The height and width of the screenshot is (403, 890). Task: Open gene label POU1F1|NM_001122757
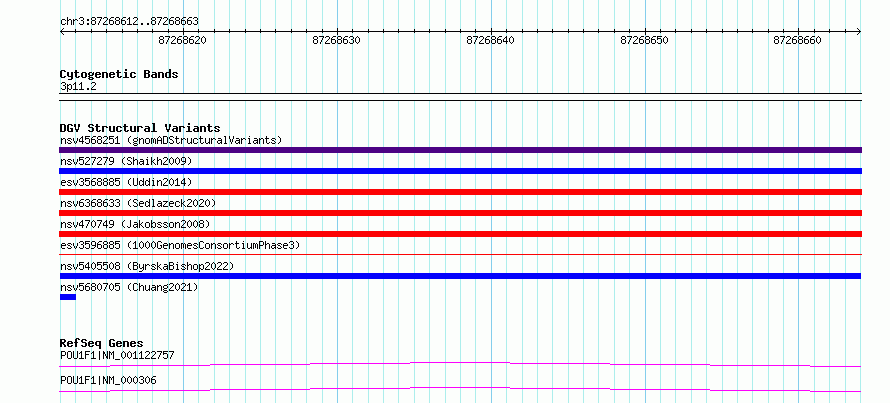point(117,355)
